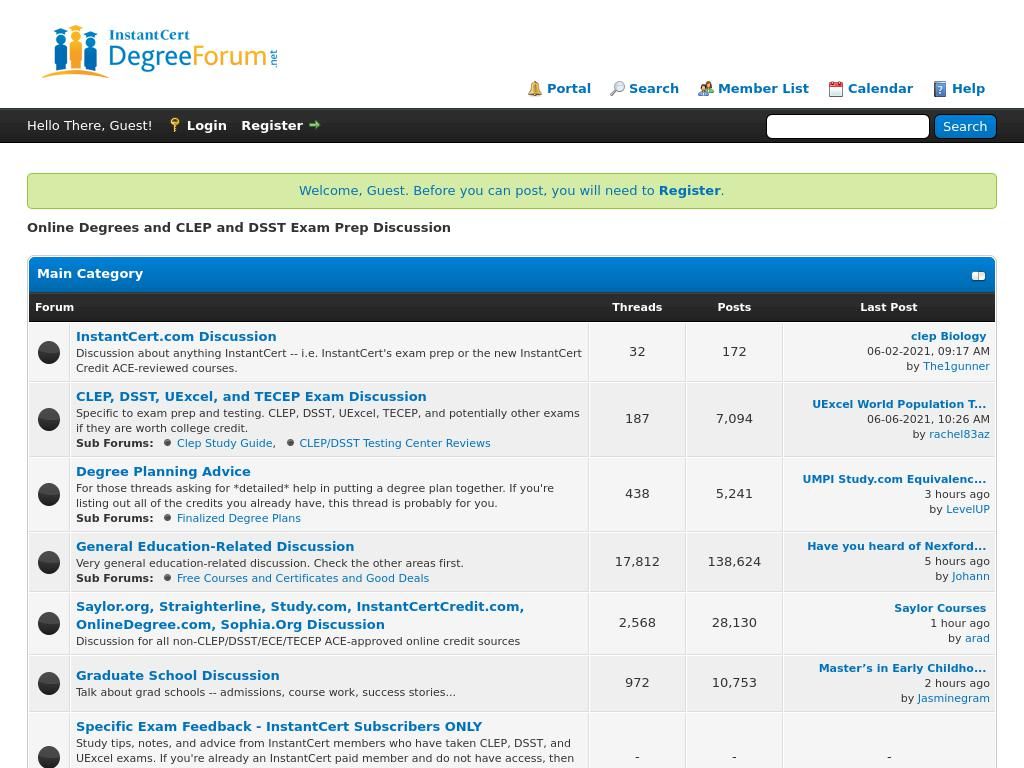1024x768 pixels.
Task: Click post count '138,624'
Action: pyautogui.click(x=734, y=562)
